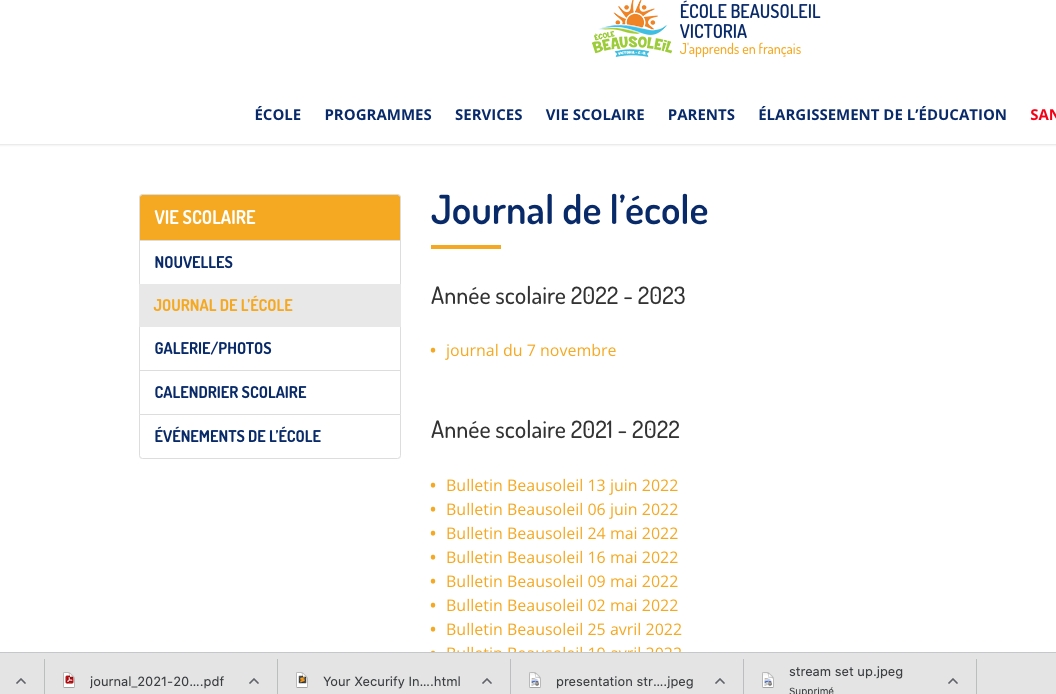Open the ÉCOLE navigation menu
This screenshot has height=694, width=1056.
point(277,115)
